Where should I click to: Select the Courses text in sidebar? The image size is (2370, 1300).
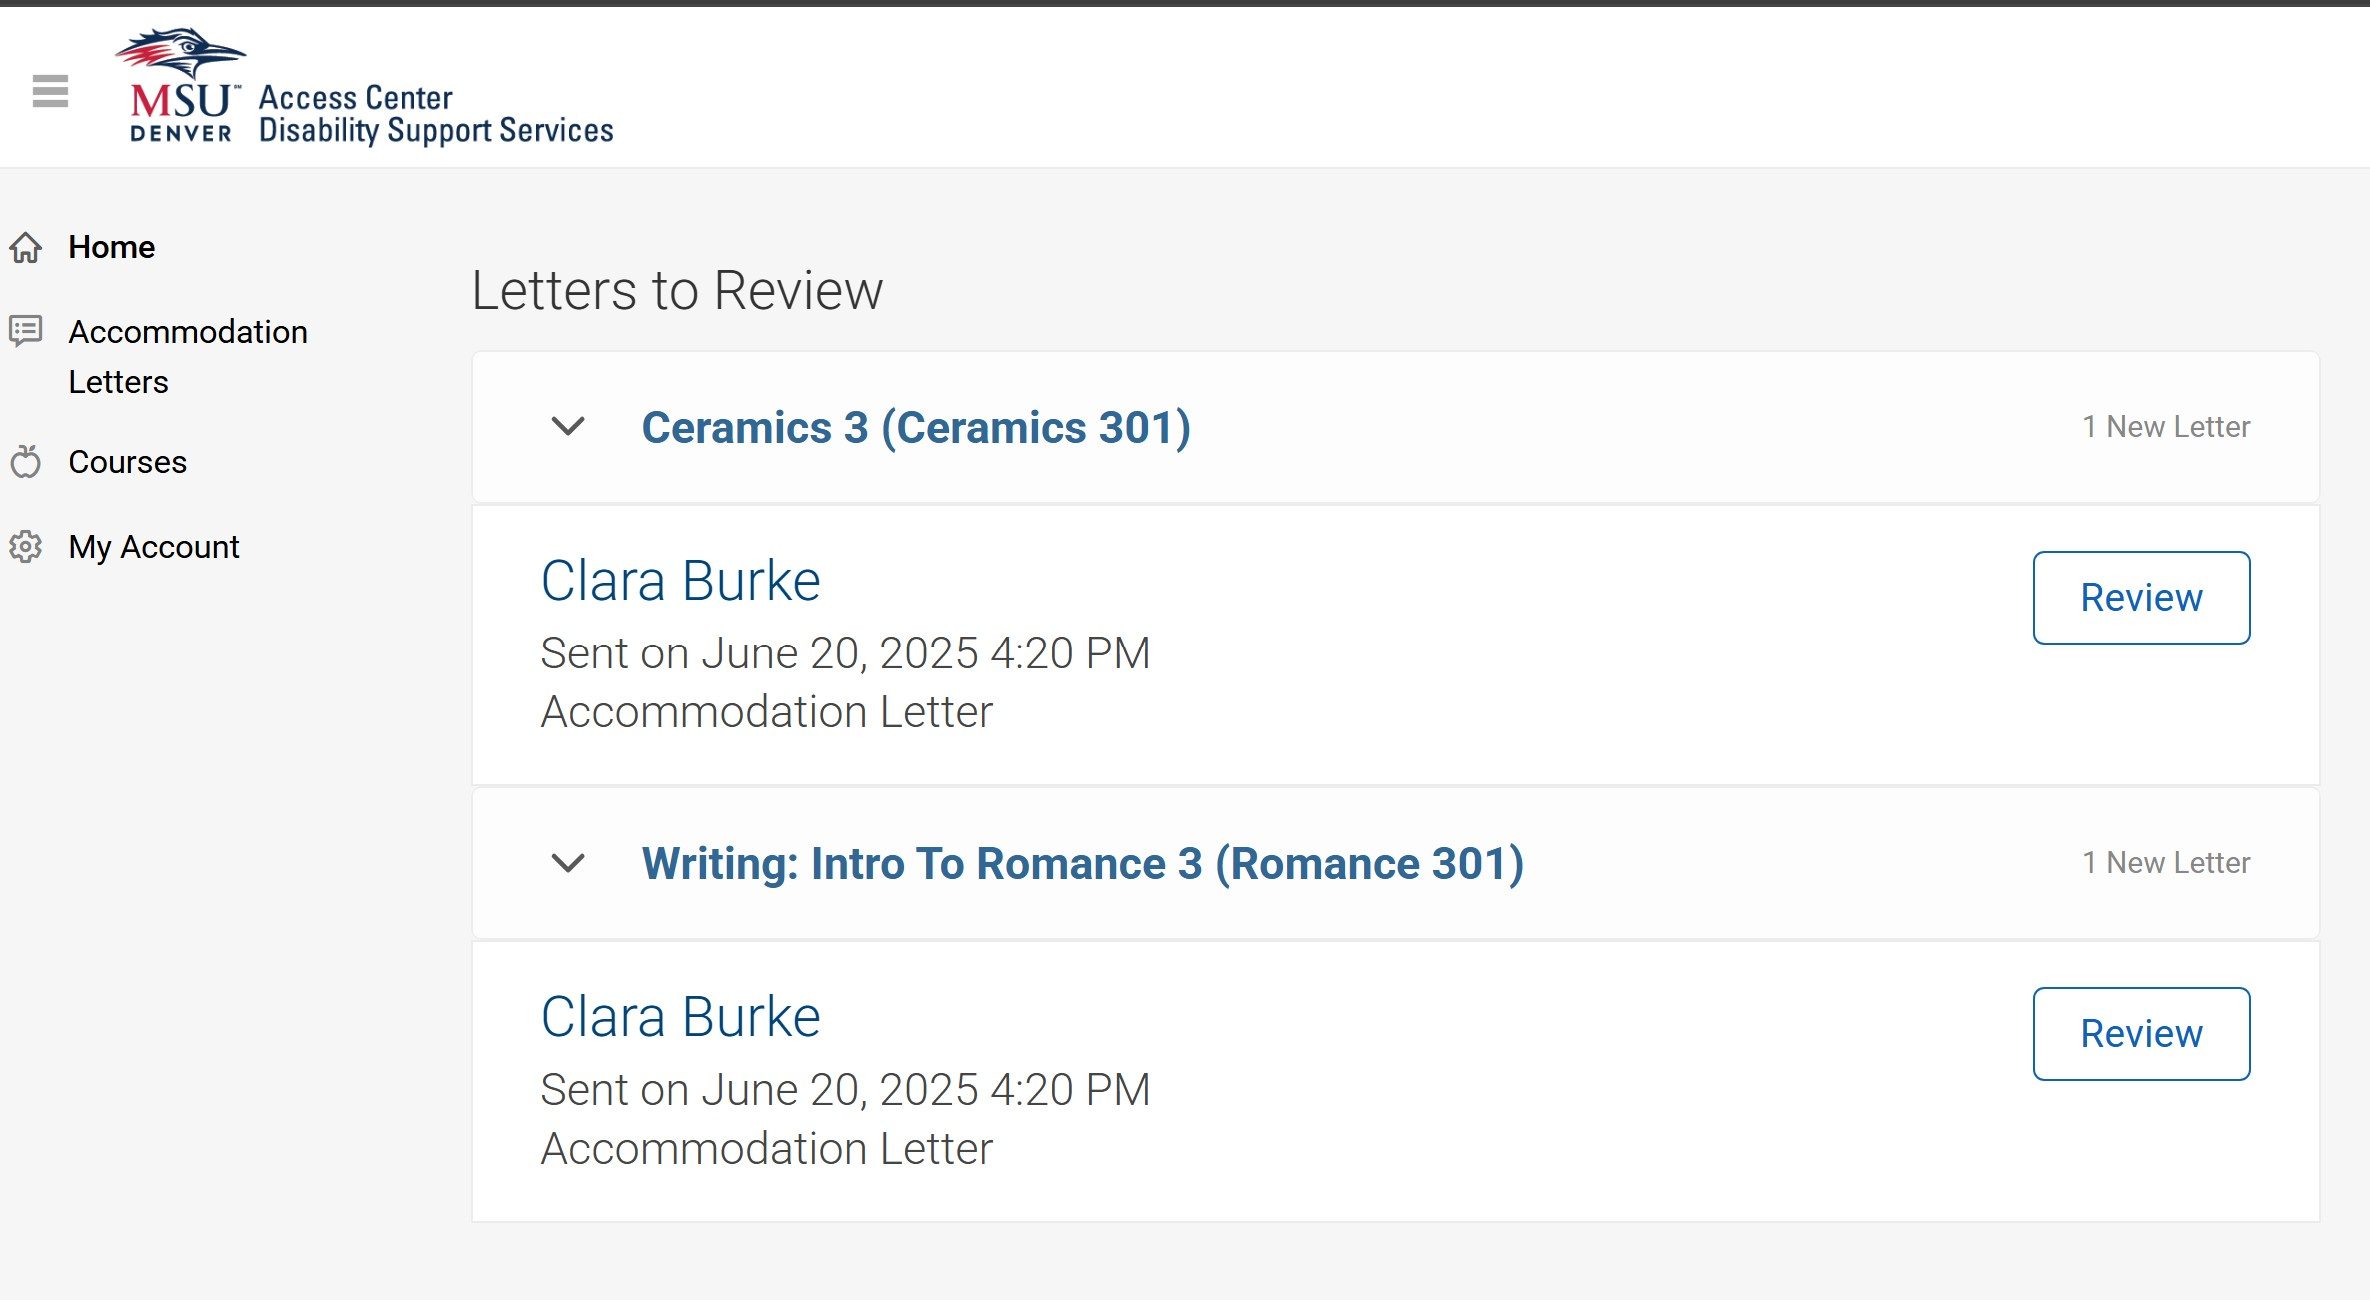[x=127, y=462]
